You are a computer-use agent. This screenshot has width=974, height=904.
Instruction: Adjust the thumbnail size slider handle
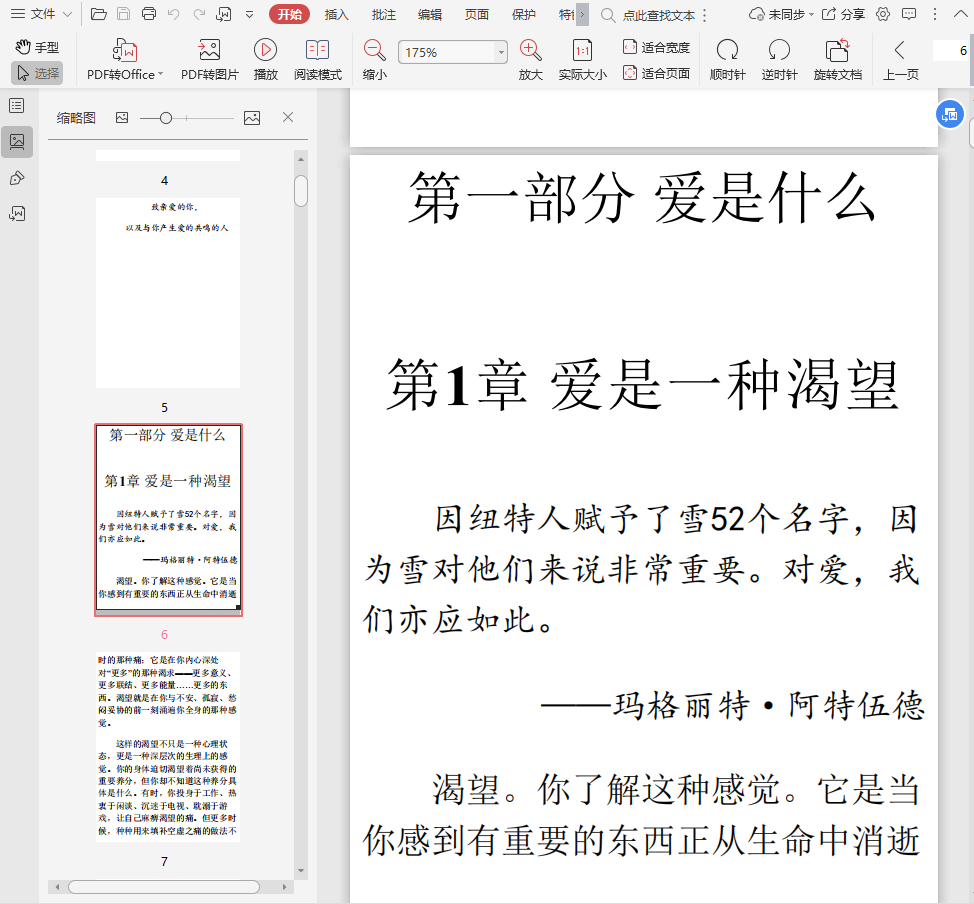pos(165,118)
